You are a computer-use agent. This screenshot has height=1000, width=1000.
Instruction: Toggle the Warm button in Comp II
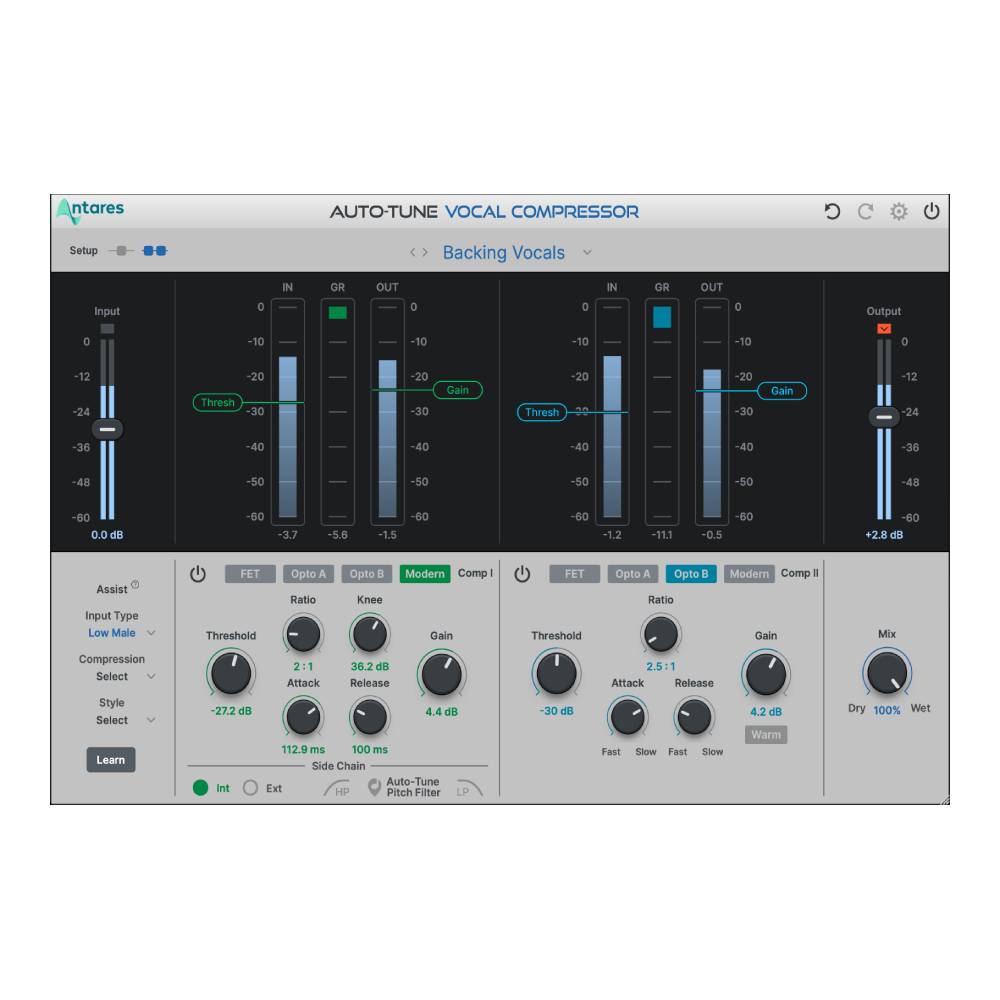tap(766, 735)
